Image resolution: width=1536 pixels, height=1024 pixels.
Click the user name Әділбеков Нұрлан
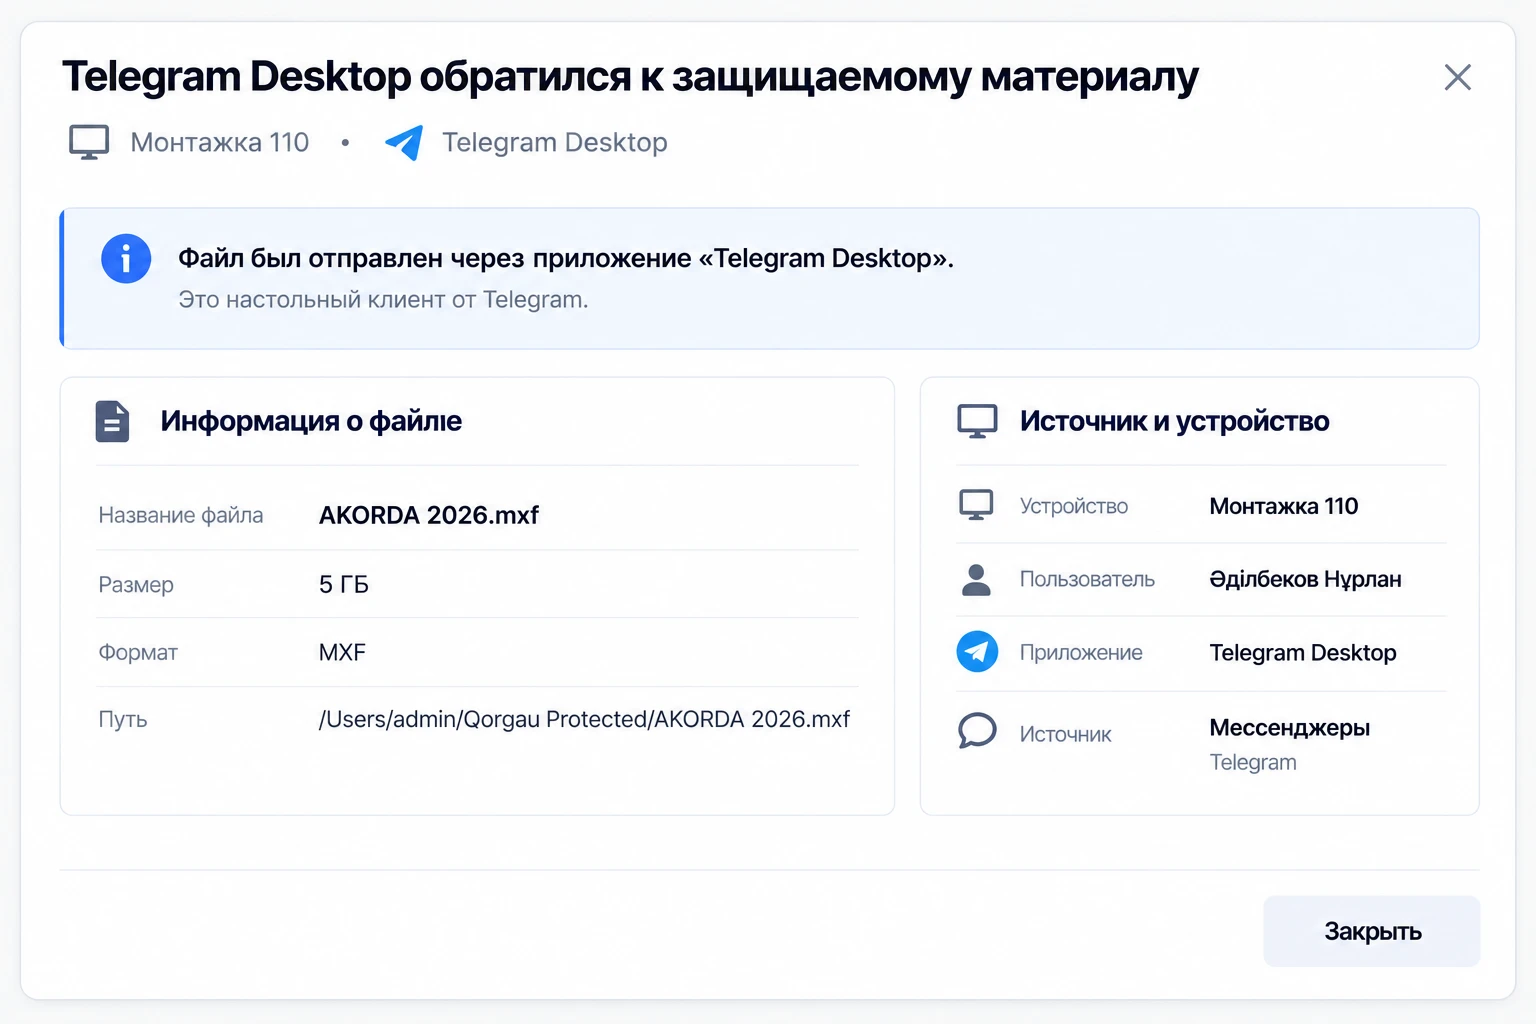pyautogui.click(x=1305, y=579)
